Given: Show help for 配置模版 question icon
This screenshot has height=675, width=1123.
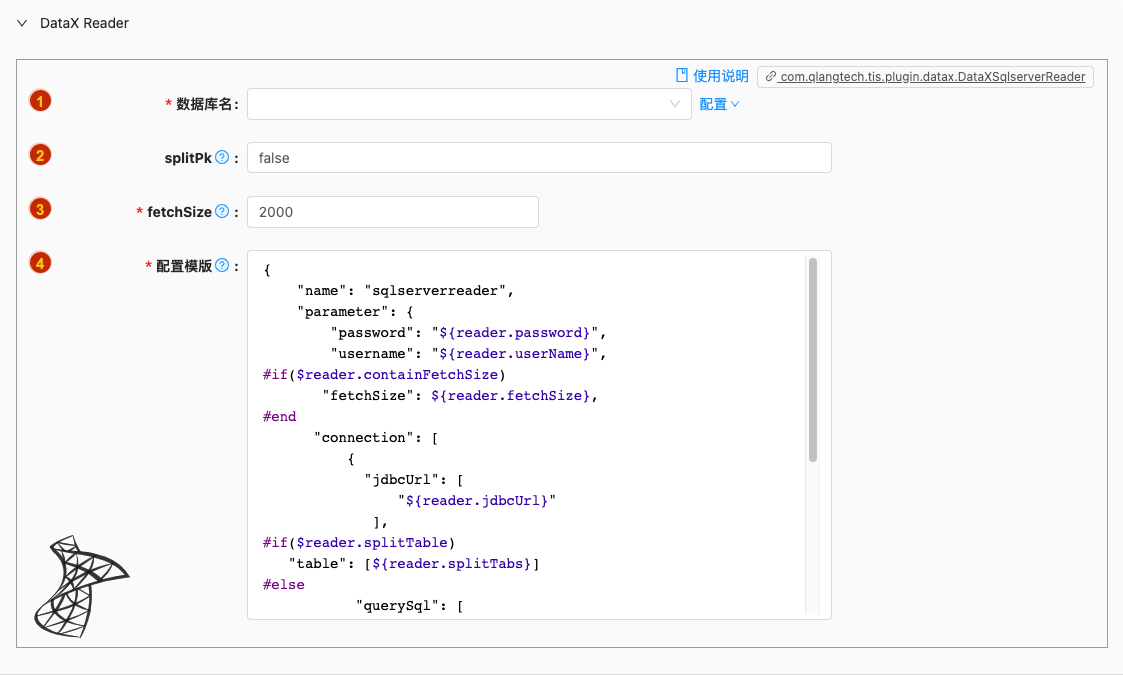Looking at the screenshot, I should 222,265.
